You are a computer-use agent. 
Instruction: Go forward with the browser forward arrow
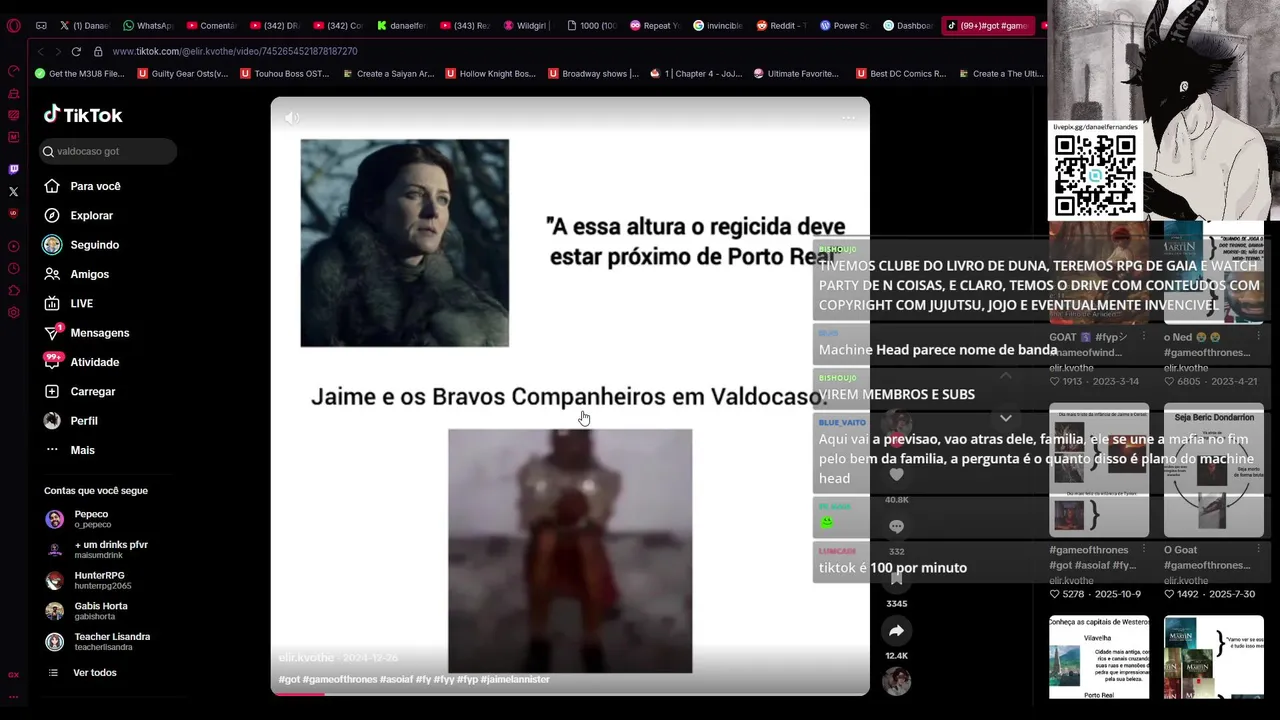pyautogui.click(x=57, y=51)
